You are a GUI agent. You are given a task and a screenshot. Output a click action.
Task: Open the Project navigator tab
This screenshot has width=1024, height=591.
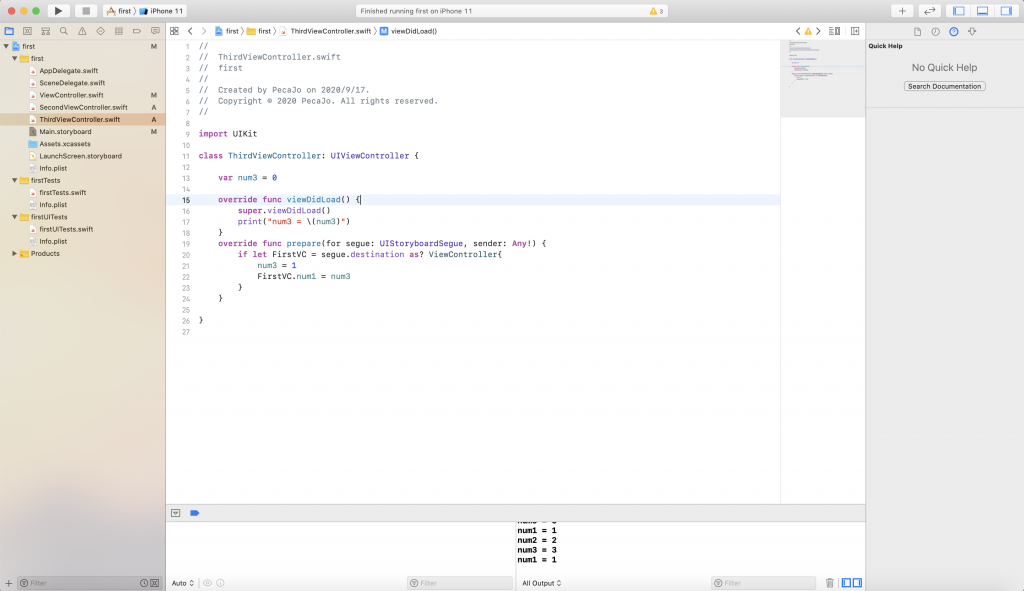pyautogui.click(x=9, y=31)
